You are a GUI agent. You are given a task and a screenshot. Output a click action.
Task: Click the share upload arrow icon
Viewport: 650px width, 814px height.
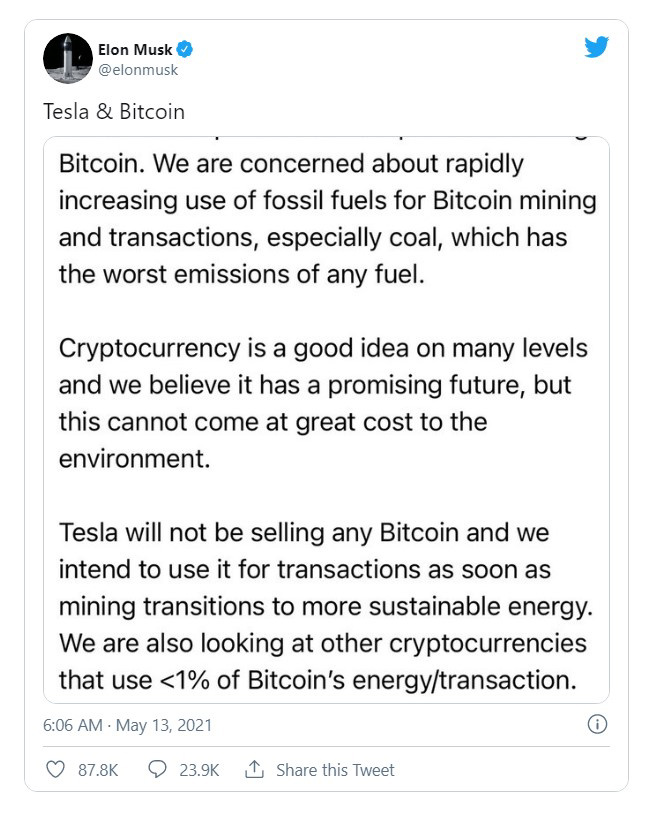pyautogui.click(x=254, y=769)
